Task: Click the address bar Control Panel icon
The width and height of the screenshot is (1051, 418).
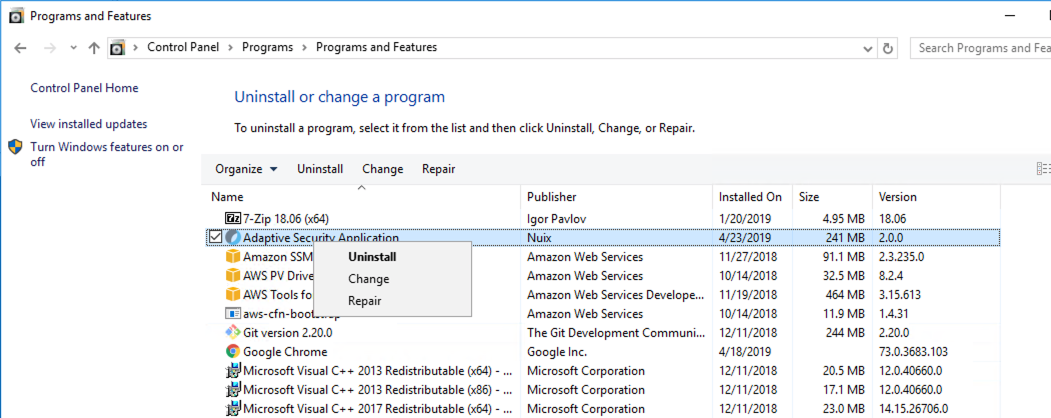Action: [117, 48]
